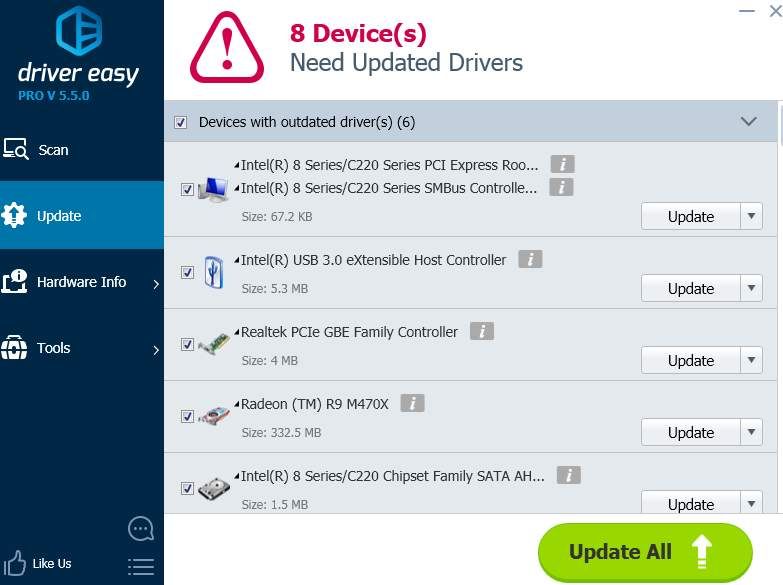Open the Scan tab in sidebar
This screenshot has width=783, height=585.
click(53, 150)
